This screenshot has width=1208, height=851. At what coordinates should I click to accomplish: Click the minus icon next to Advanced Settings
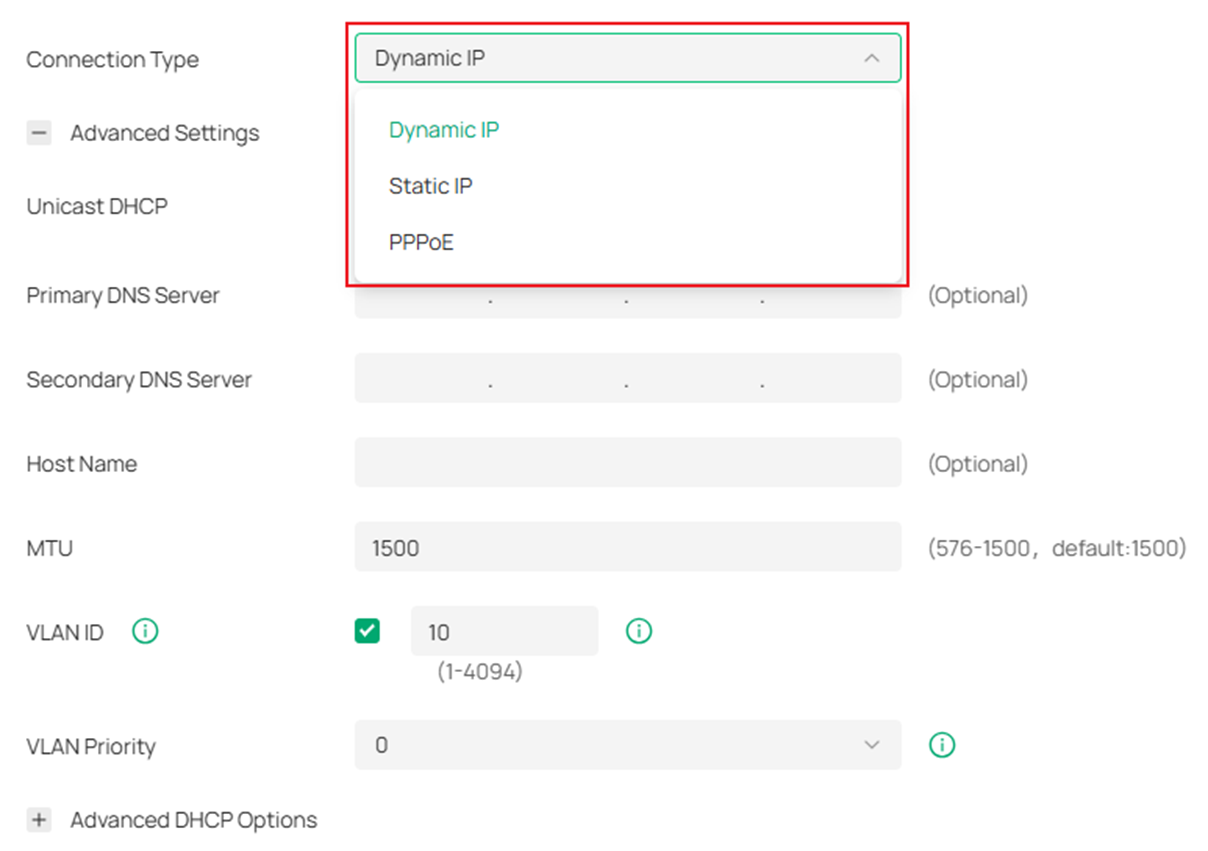pyautogui.click(x=38, y=132)
